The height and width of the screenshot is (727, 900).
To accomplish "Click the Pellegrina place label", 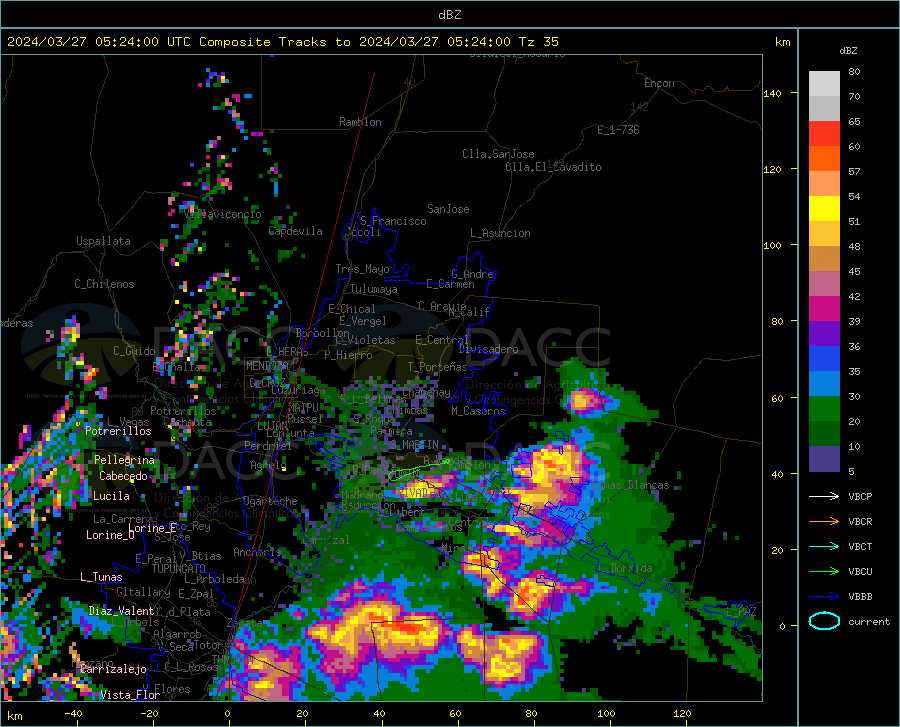I will [x=124, y=460].
